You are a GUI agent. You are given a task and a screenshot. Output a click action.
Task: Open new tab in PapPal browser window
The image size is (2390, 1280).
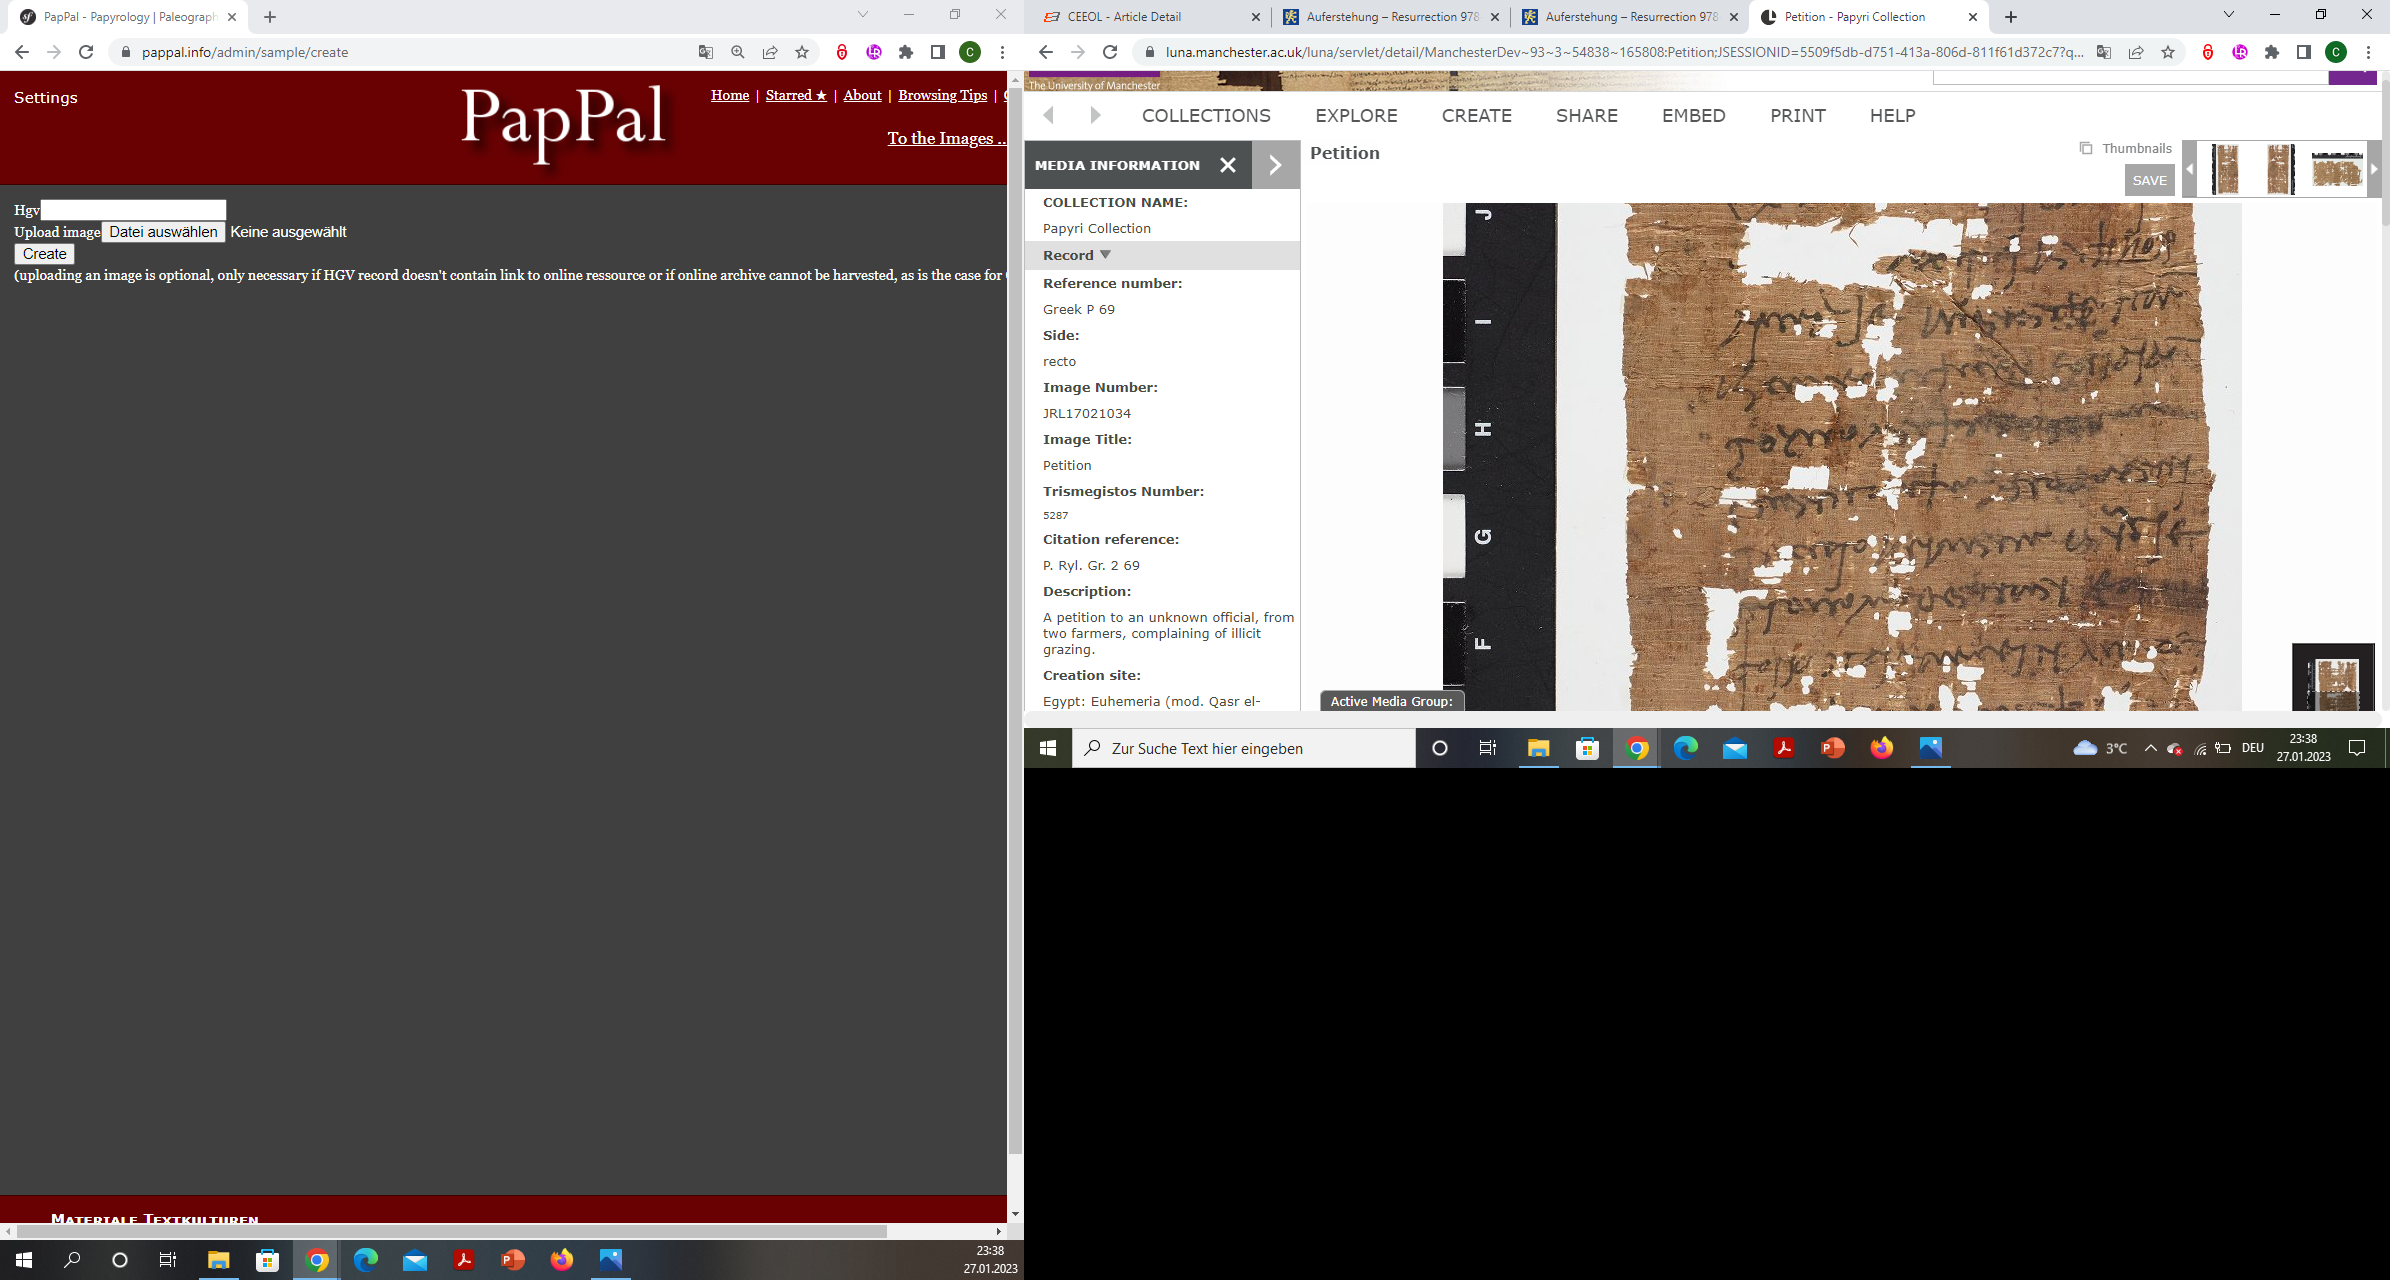pyautogui.click(x=270, y=17)
